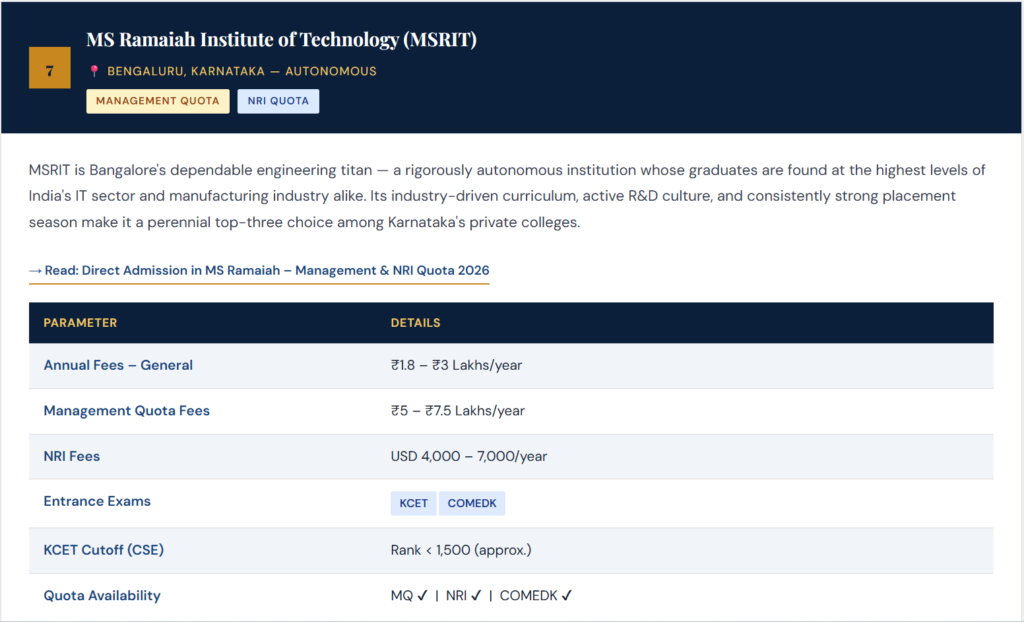
Task: Click the pink location pin icon
Action: [x=93, y=71]
